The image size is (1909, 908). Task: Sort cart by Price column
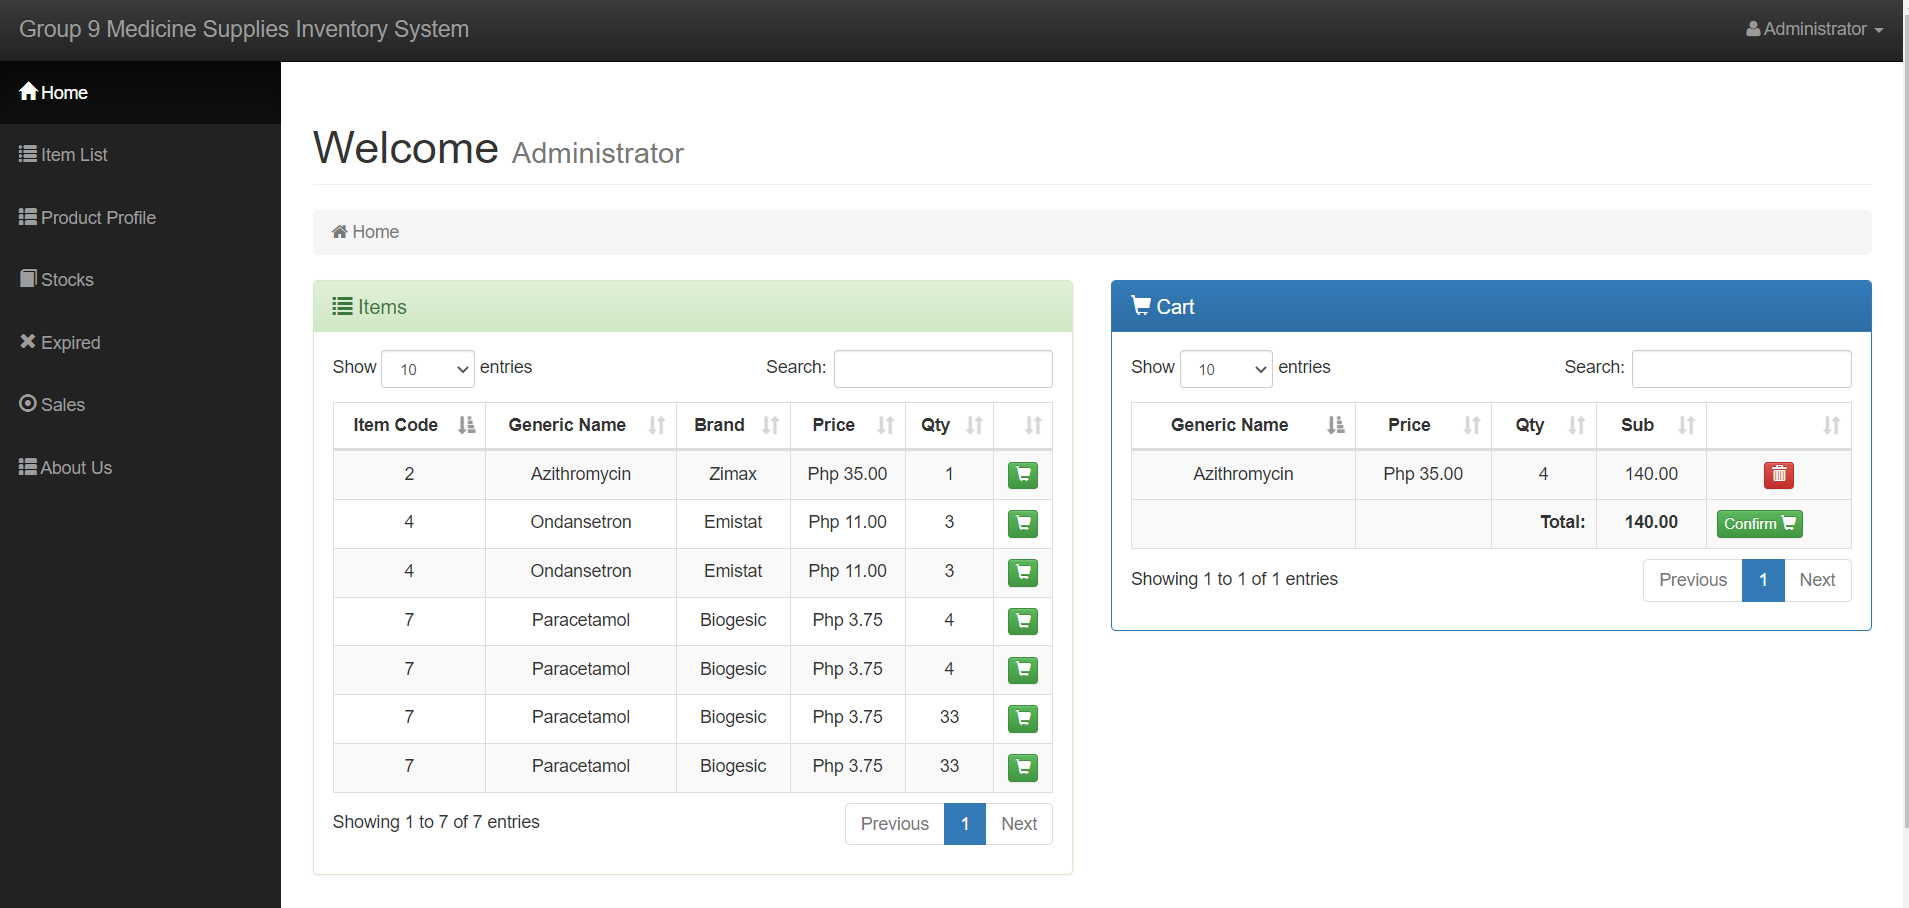click(x=1423, y=425)
